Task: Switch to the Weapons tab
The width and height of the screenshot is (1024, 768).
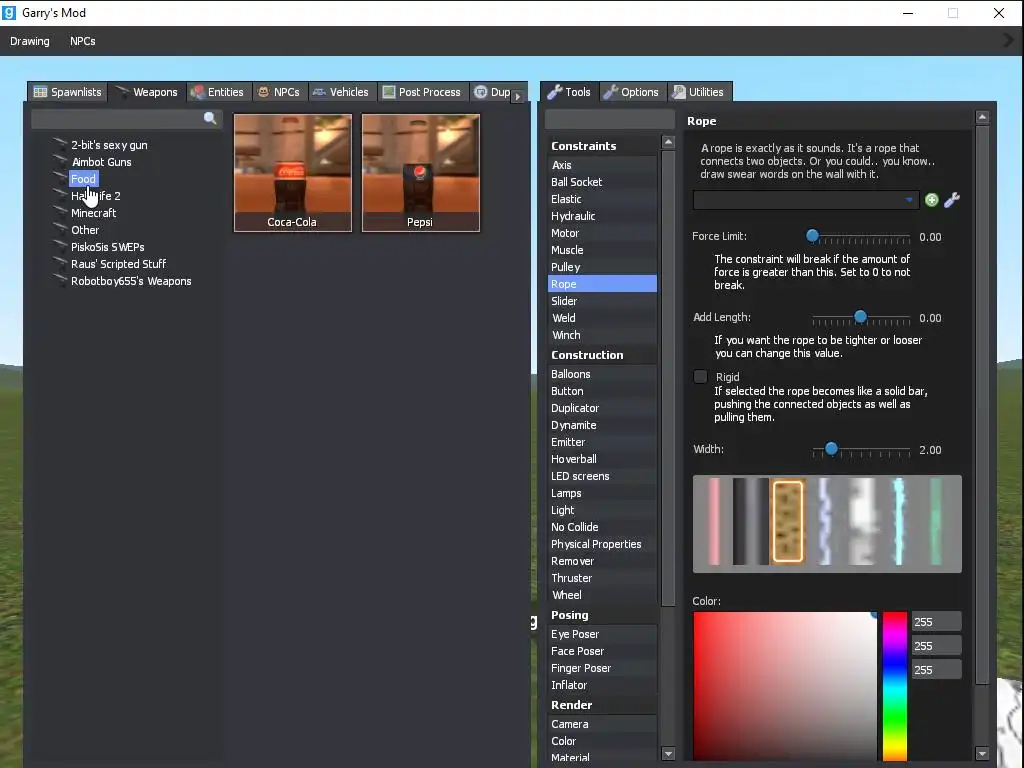Action: click(148, 92)
